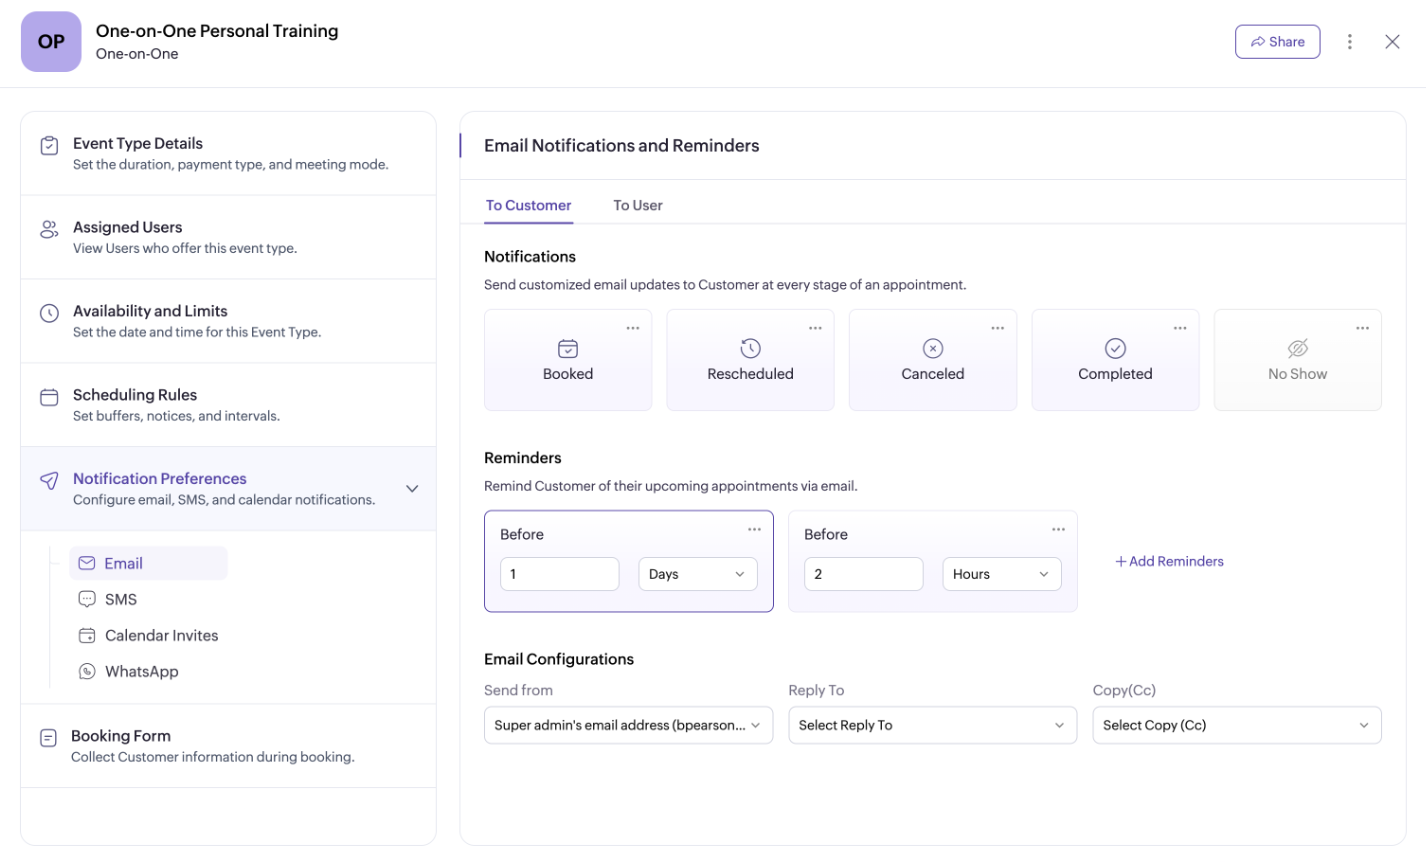Open the Scheduling Rules section
Viewport: 1426px width, 862px height.
[228, 404]
